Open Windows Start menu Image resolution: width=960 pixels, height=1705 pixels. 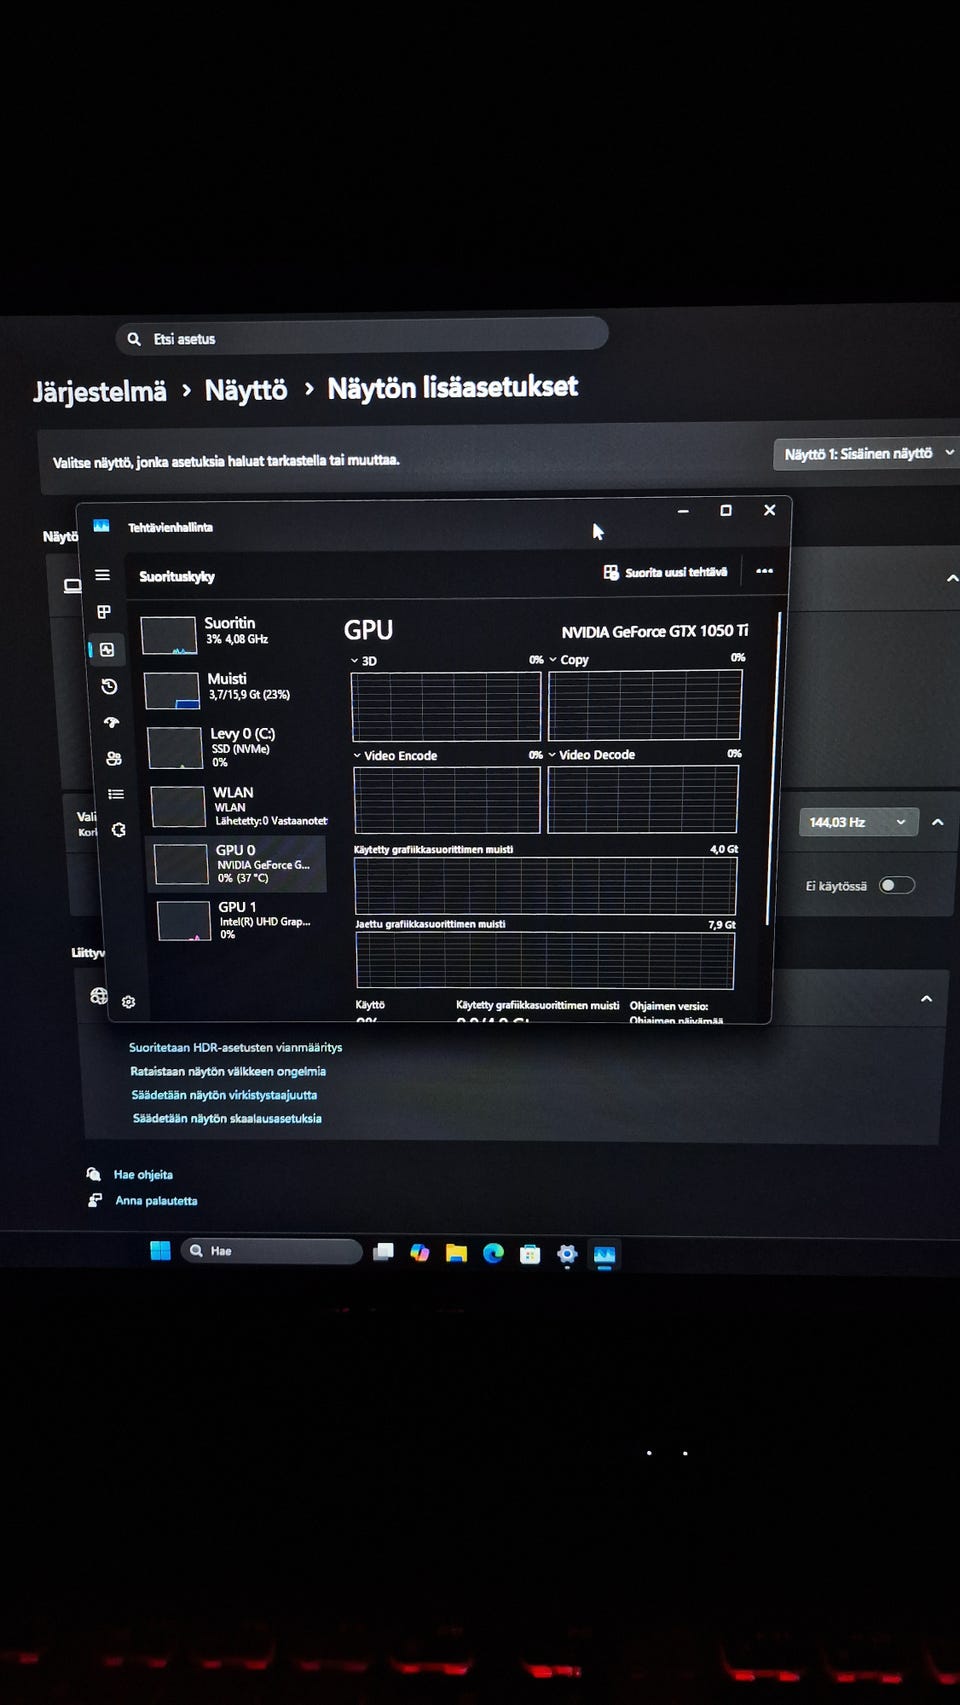click(160, 1250)
